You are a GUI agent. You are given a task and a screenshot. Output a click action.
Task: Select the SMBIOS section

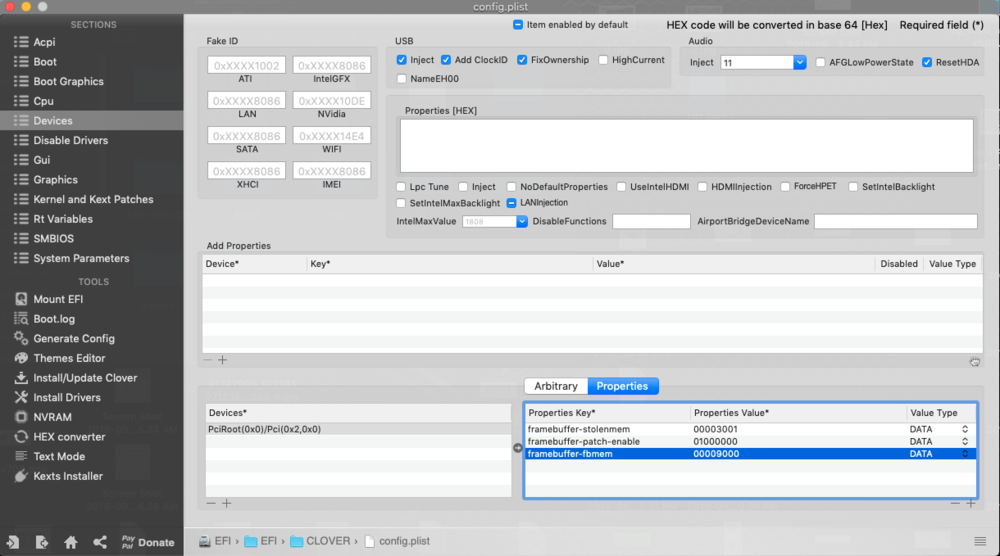53,239
